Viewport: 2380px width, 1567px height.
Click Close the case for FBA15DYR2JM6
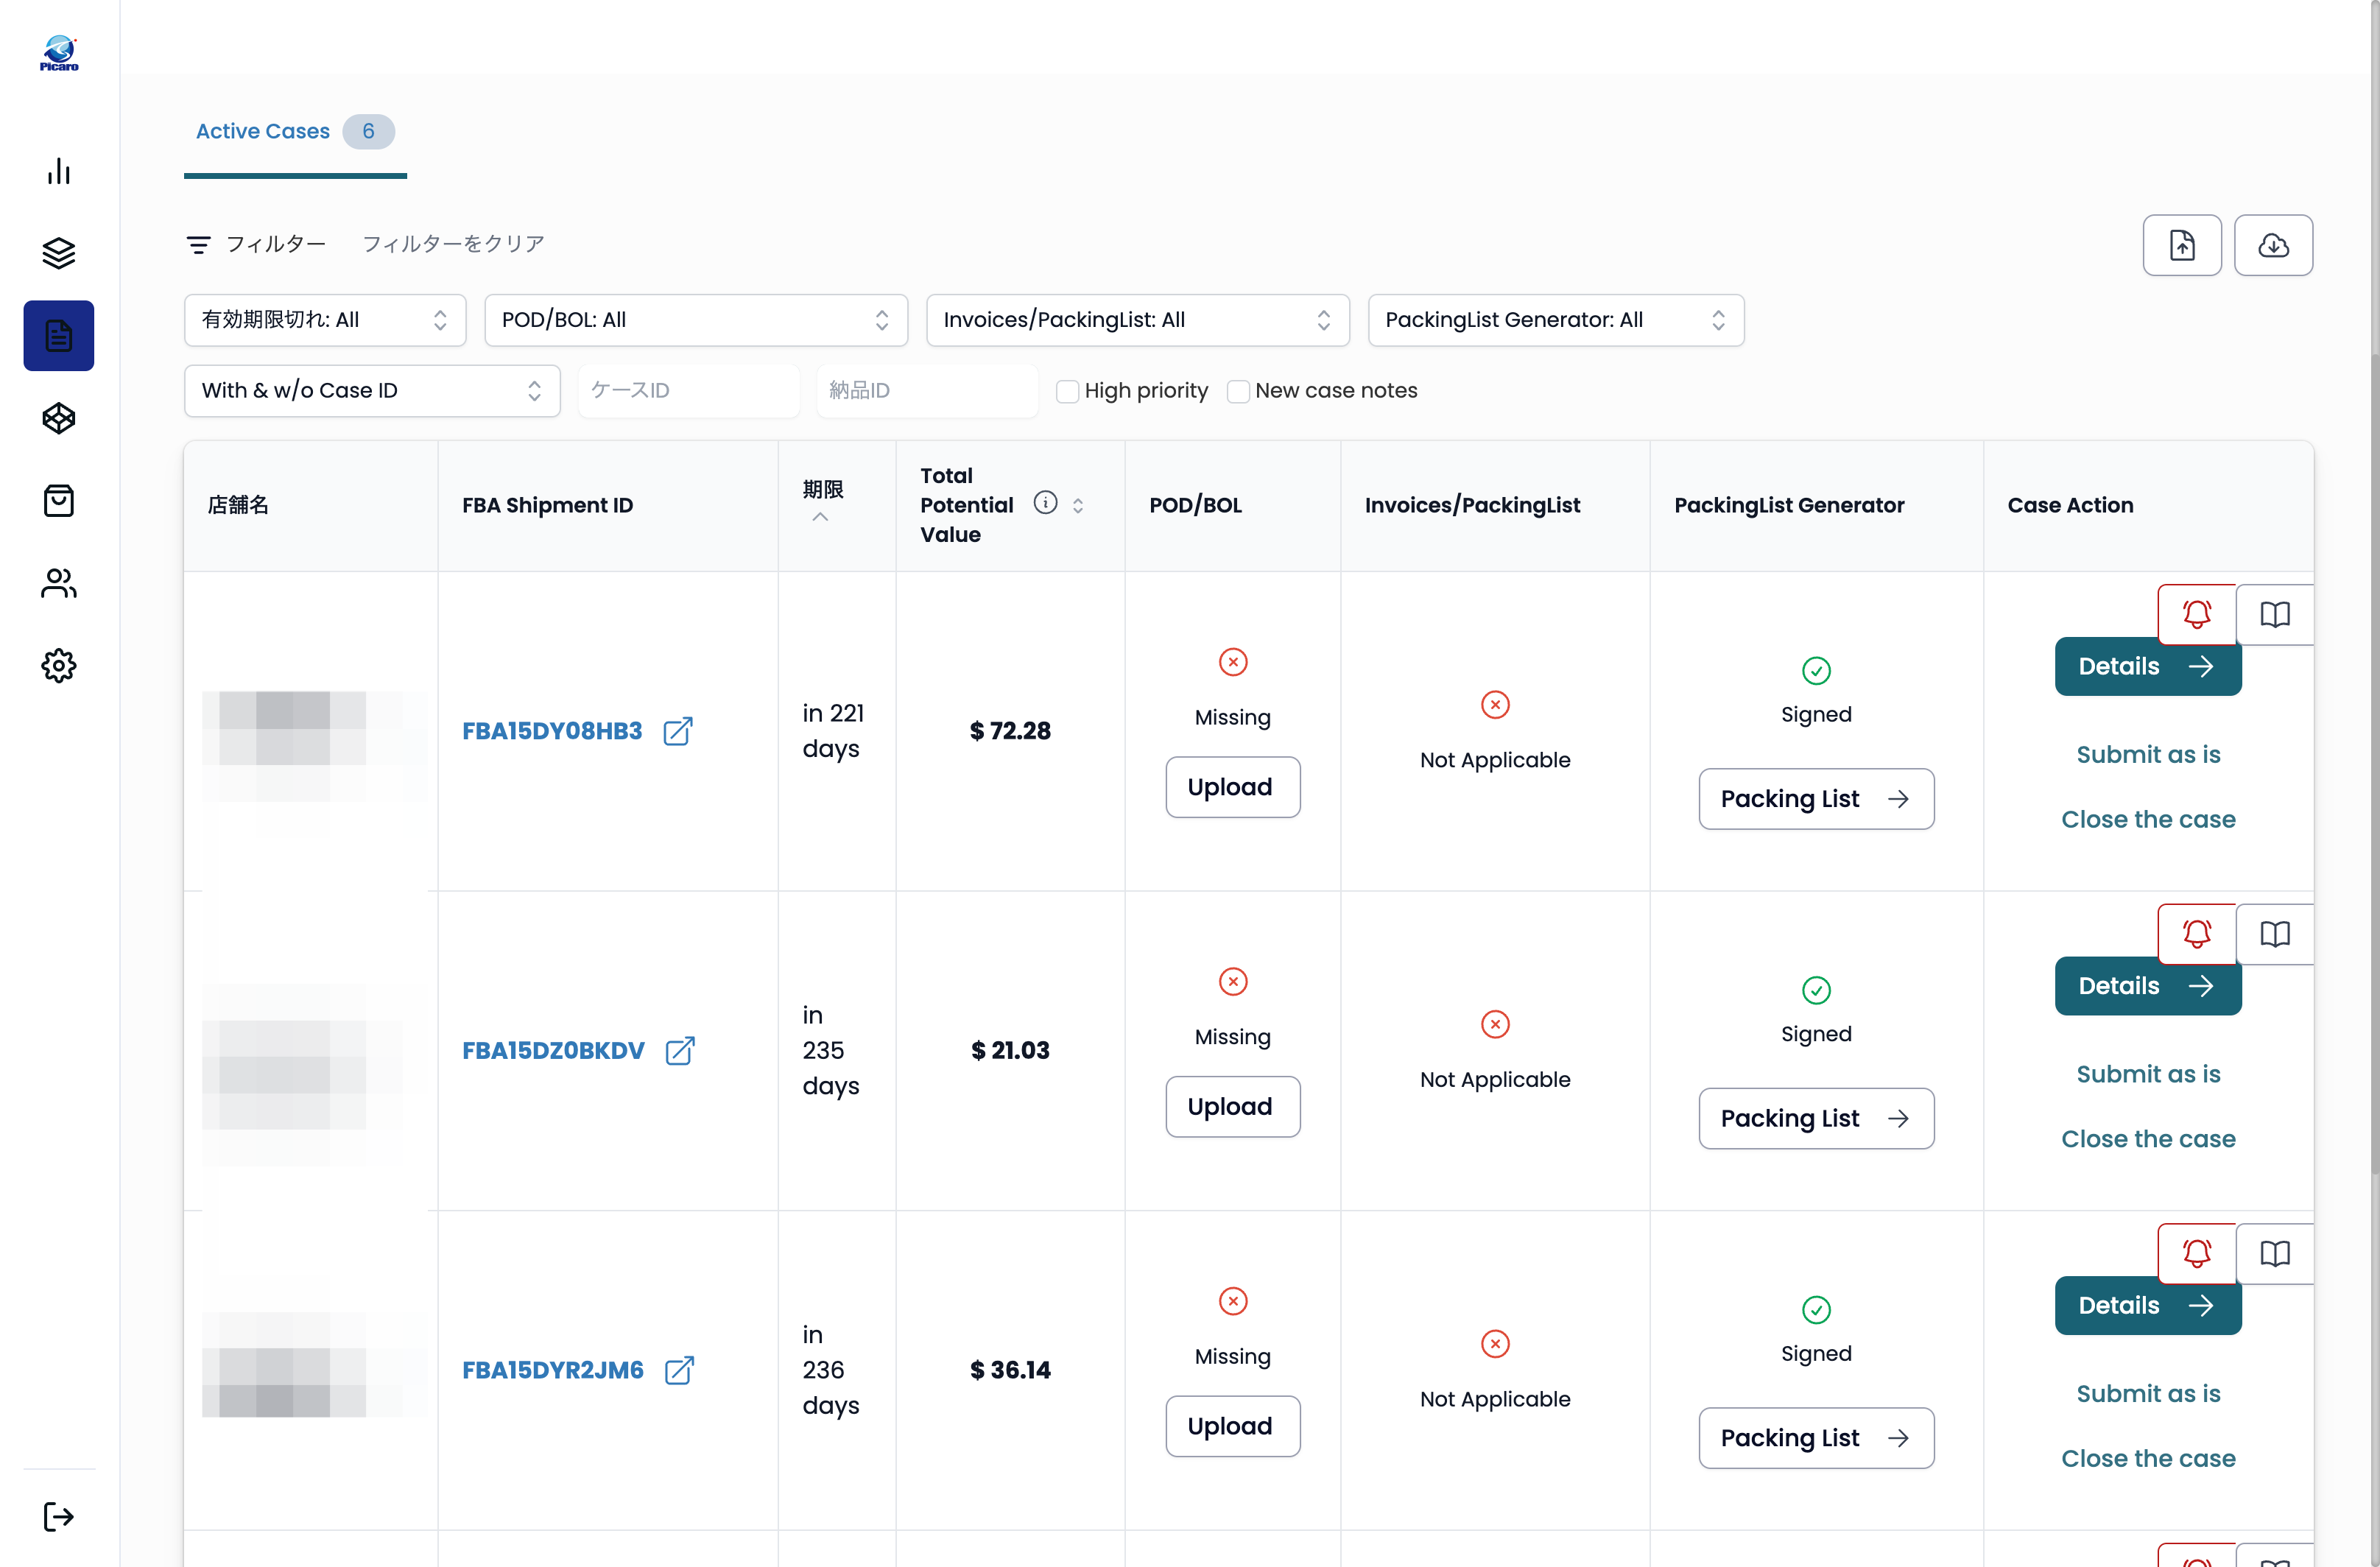tap(2148, 1458)
